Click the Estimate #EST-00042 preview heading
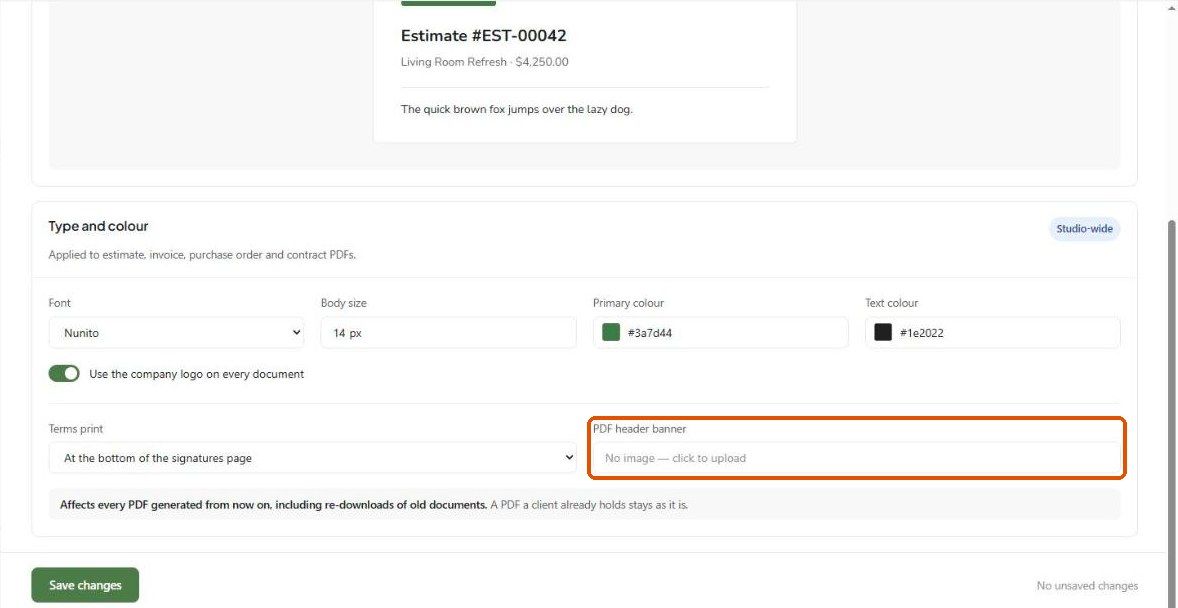This screenshot has height=608, width=1178. click(x=484, y=35)
